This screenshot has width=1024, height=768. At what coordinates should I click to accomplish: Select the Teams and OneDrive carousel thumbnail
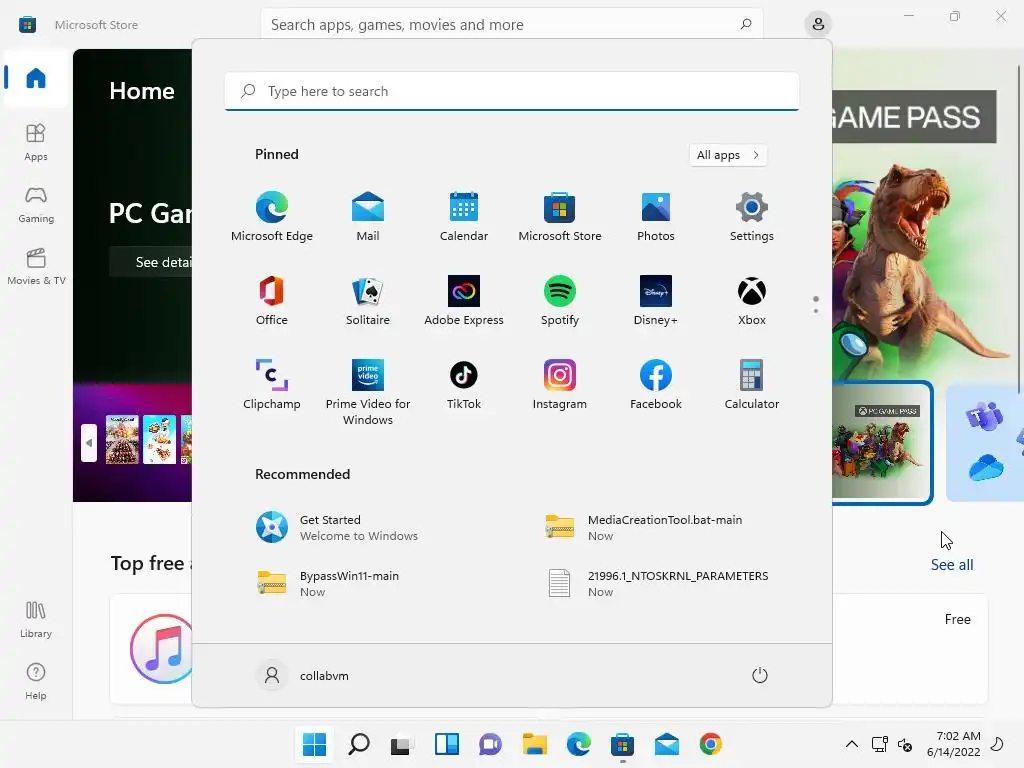pyautogui.click(x=985, y=443)
